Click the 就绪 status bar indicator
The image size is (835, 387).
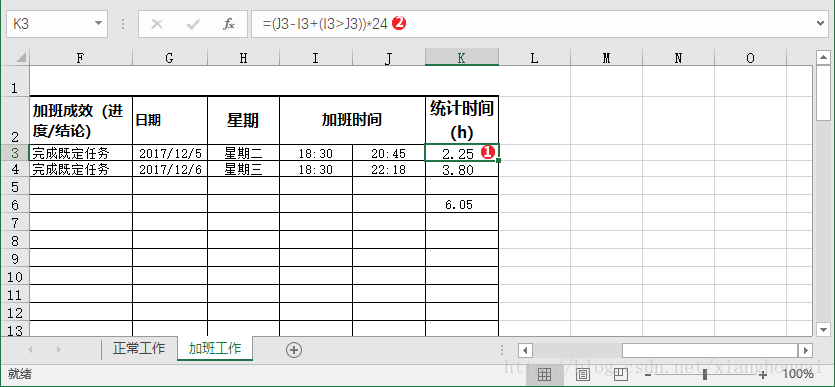pyautogui.click(x=20, y=374)
